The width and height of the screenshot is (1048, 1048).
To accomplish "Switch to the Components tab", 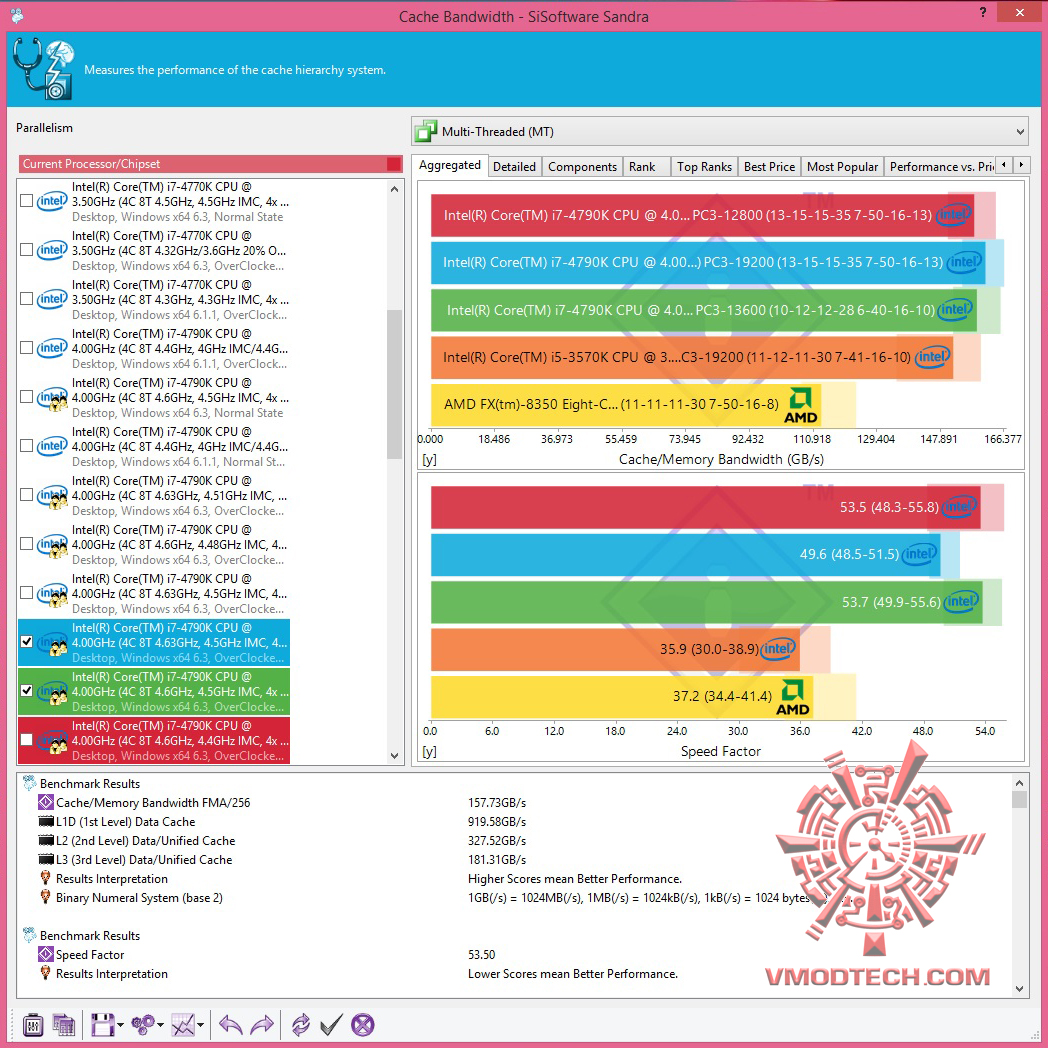I will coord(582,166).
